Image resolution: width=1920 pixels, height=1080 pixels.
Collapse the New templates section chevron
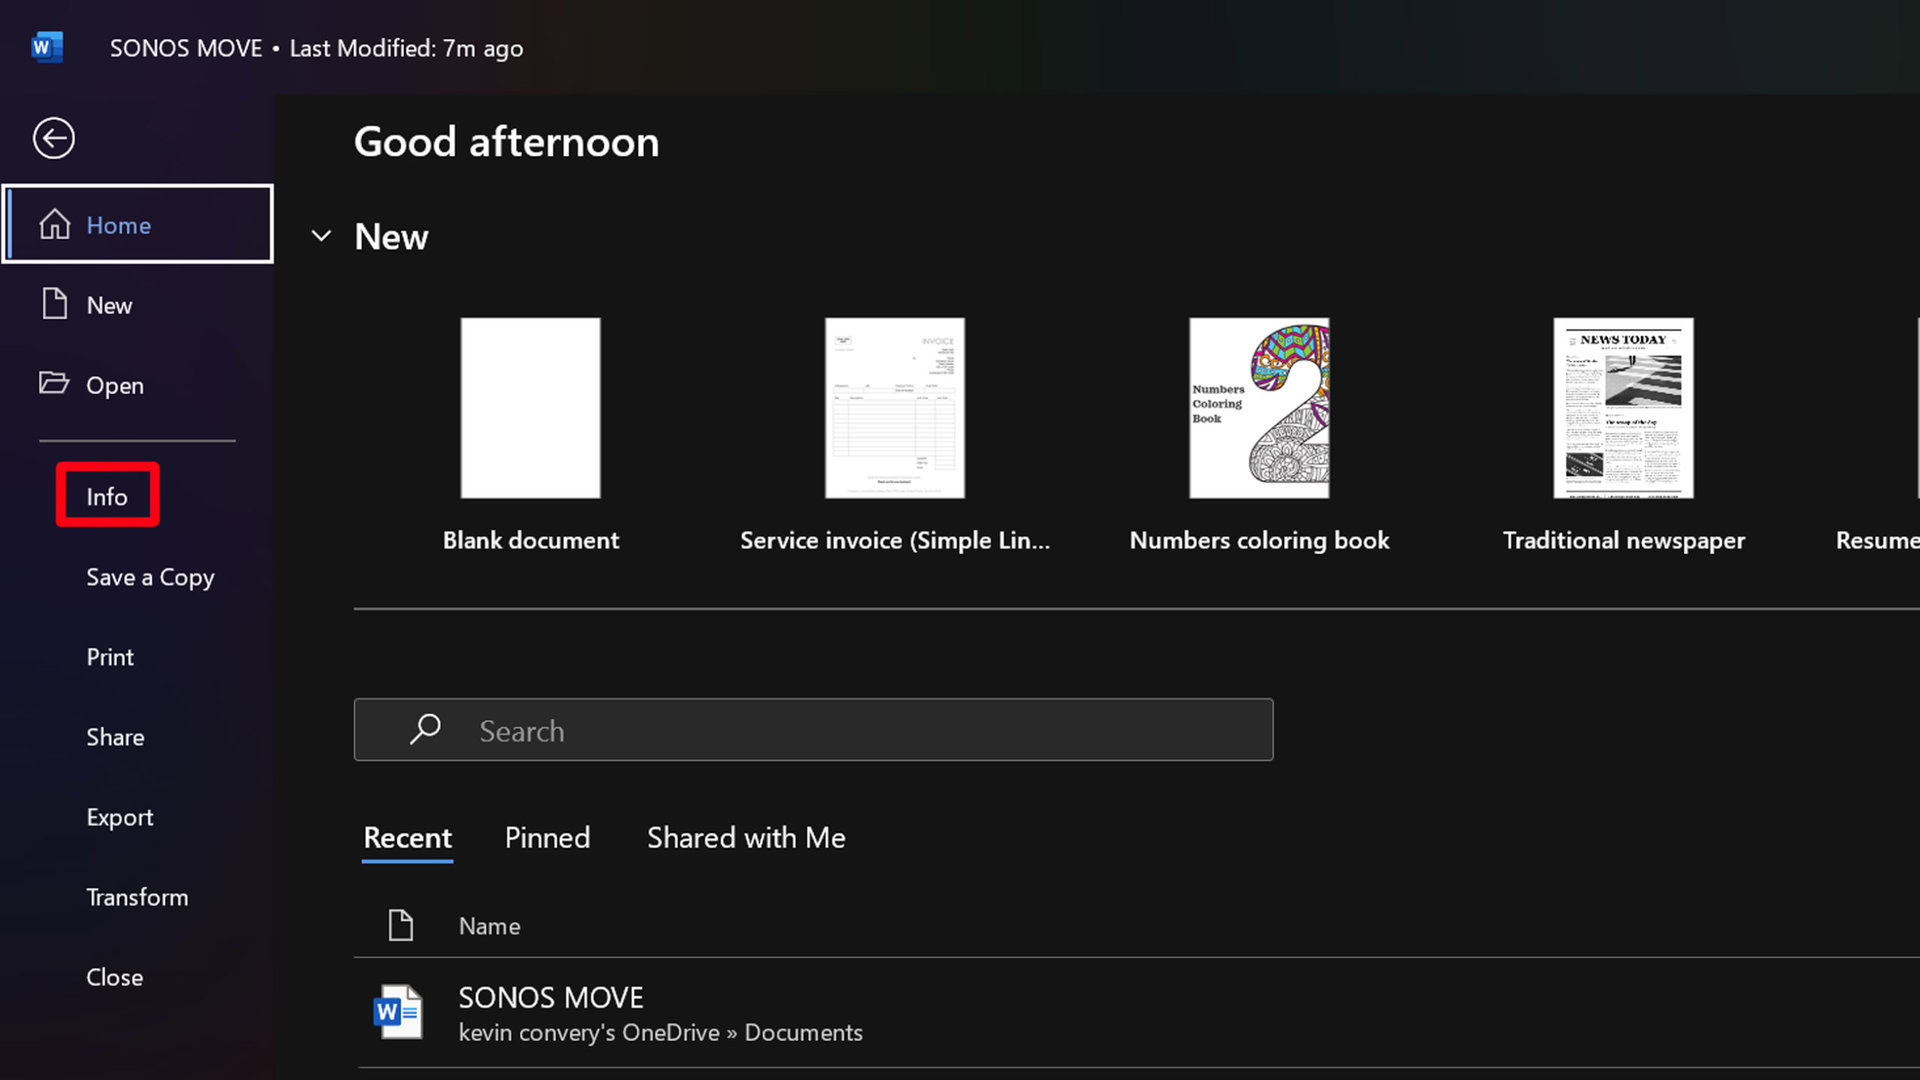coord(321,236)
